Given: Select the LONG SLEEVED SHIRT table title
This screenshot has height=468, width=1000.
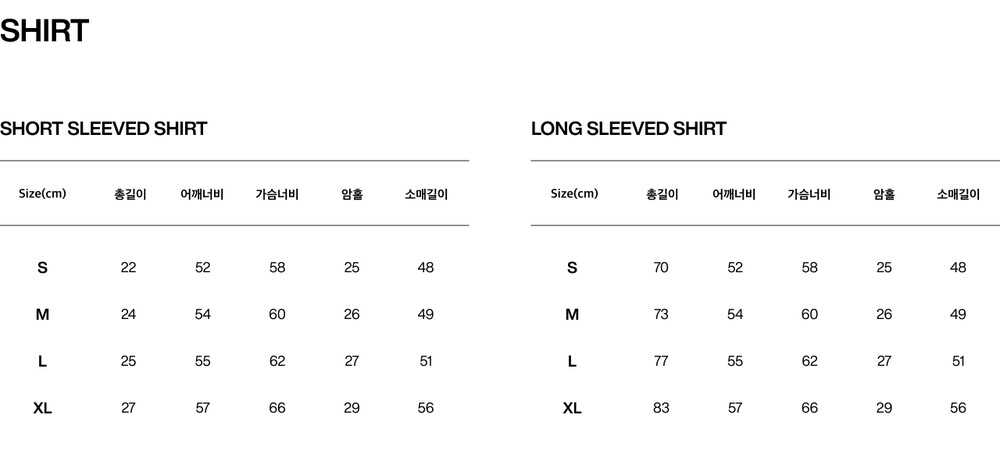Looking at the screenshot, I should click(628, 129).
